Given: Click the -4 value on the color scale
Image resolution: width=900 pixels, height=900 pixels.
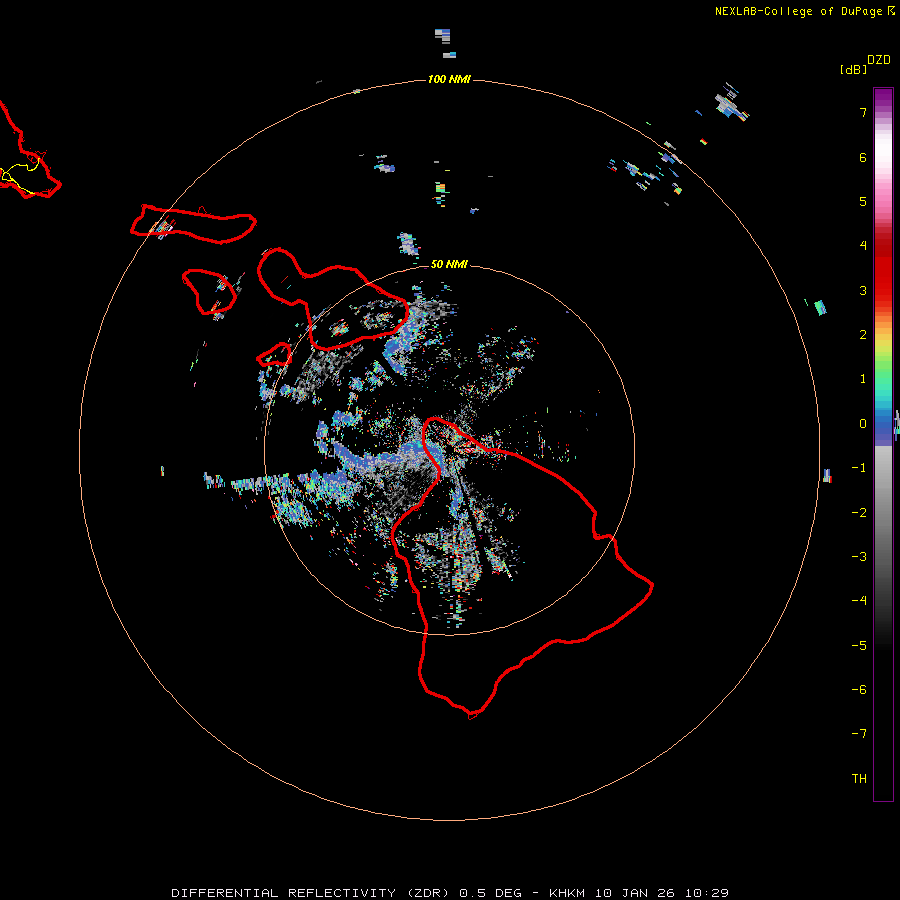Looking at the screenshot, I should [859, 601].
